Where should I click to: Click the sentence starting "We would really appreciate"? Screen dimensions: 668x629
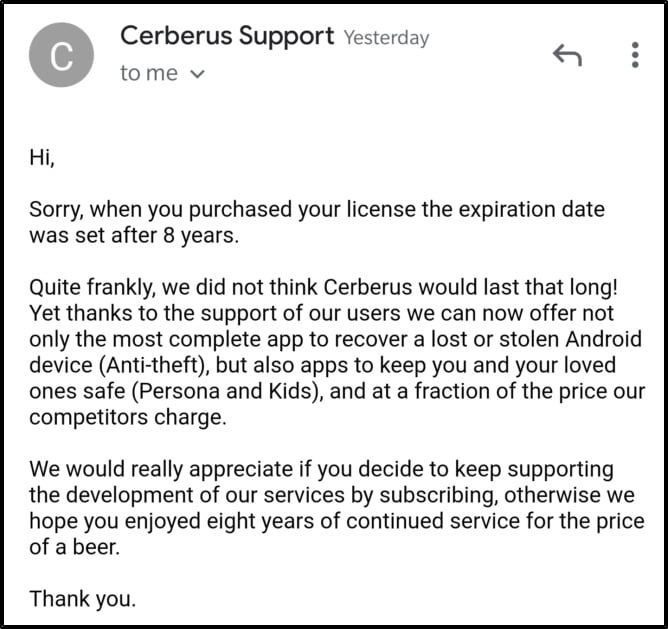(x=337, y=508)
